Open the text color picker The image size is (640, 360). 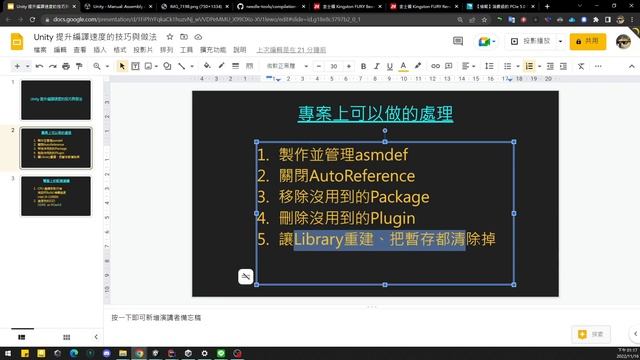(x=403, y=66)
